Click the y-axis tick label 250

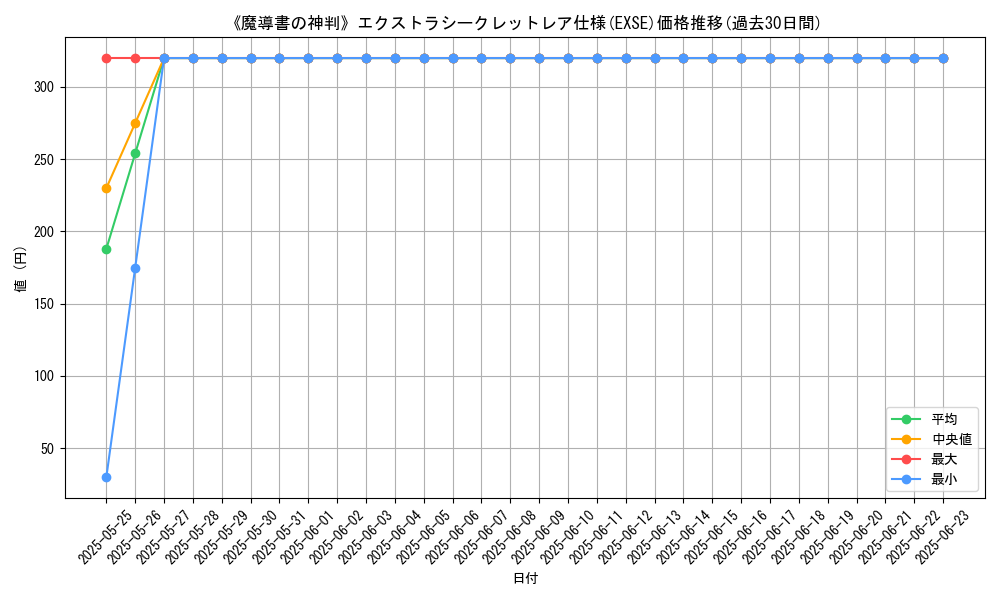[43, 159]
